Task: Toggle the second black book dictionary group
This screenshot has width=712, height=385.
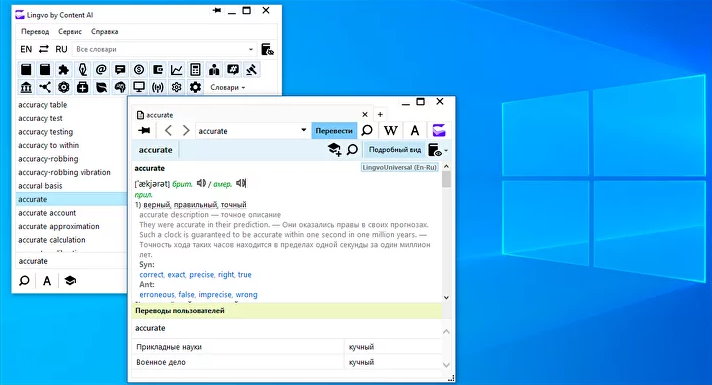Action: point(45,69)
